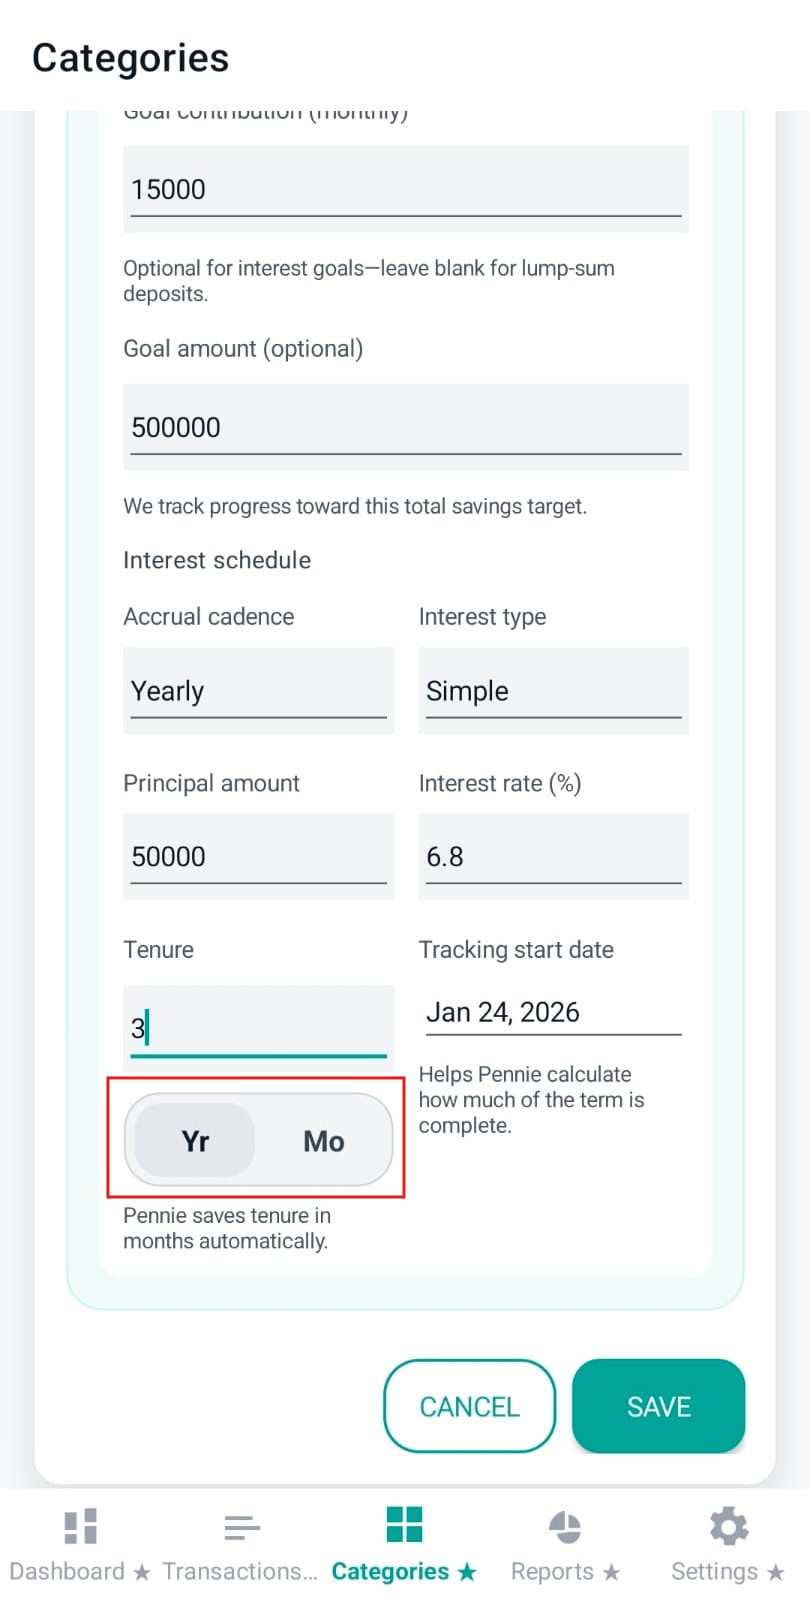Set tenure unit to Yr
Viewport: 810px width, 1599px height.
tap(194, 1140)
